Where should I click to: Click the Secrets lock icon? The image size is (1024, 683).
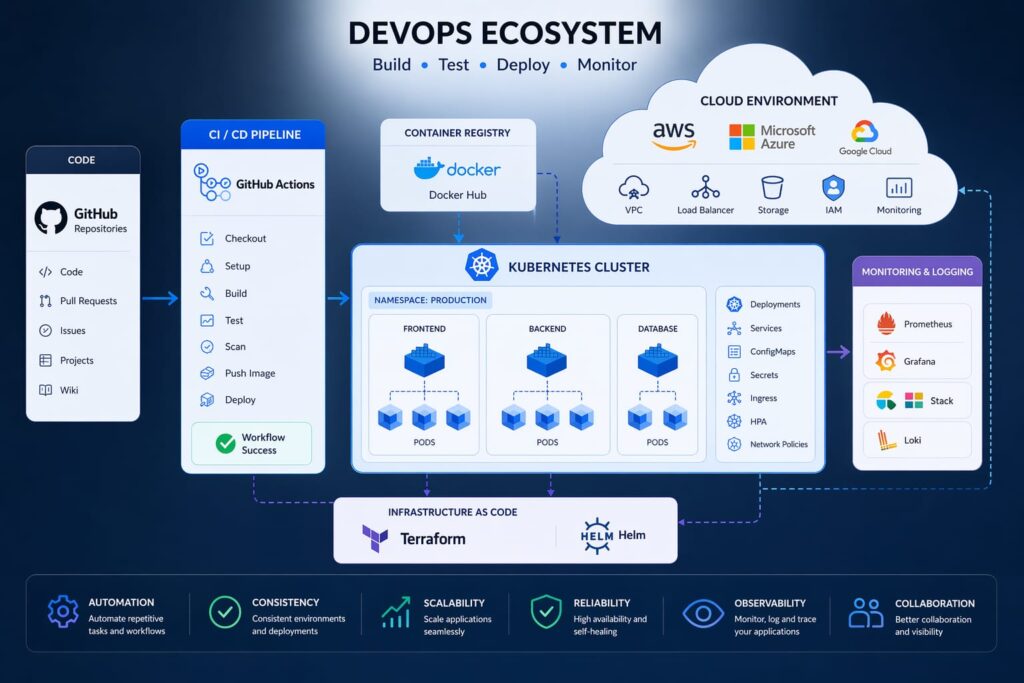pos(734,375)
